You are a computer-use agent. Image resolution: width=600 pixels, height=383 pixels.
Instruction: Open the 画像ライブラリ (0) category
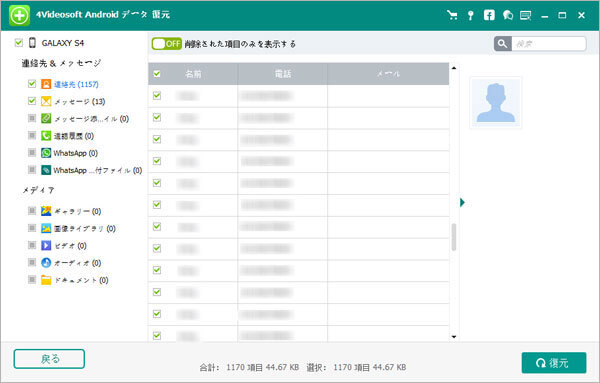(85, 228)
